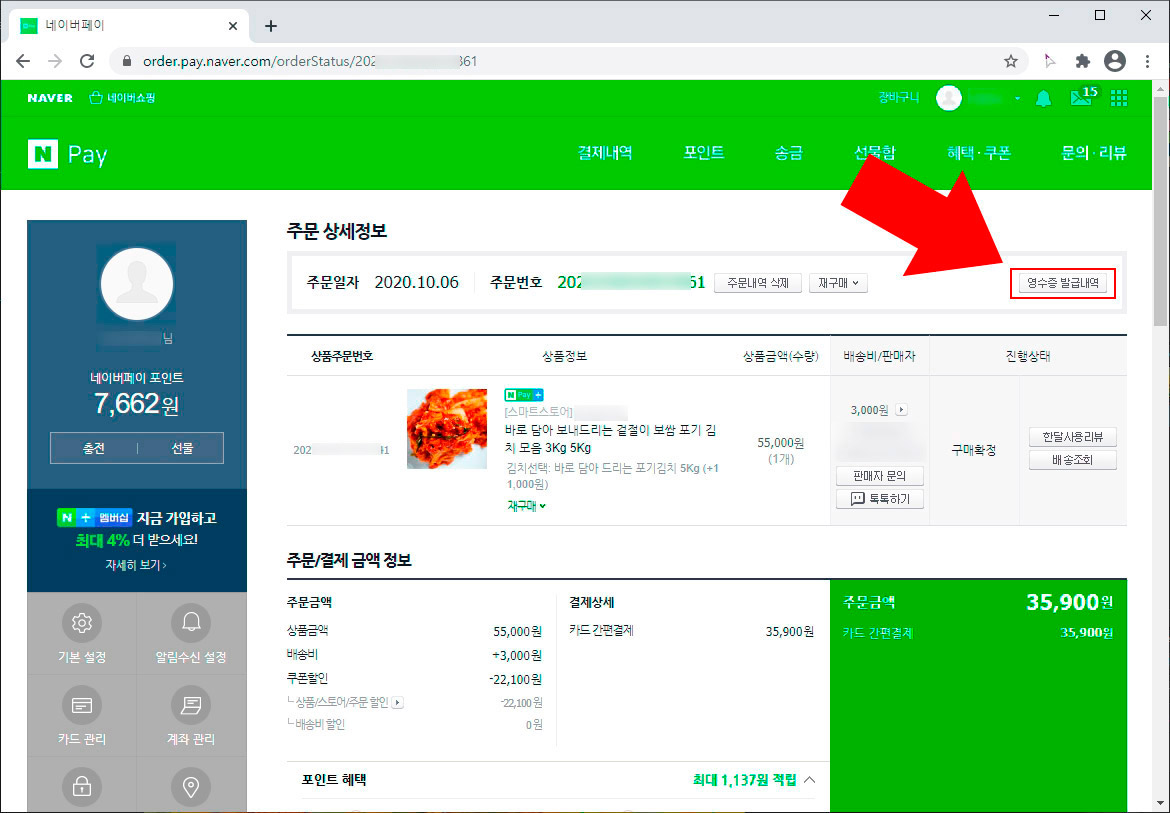
Task: Click the lock icon in the sidebar
Action: 81,786
